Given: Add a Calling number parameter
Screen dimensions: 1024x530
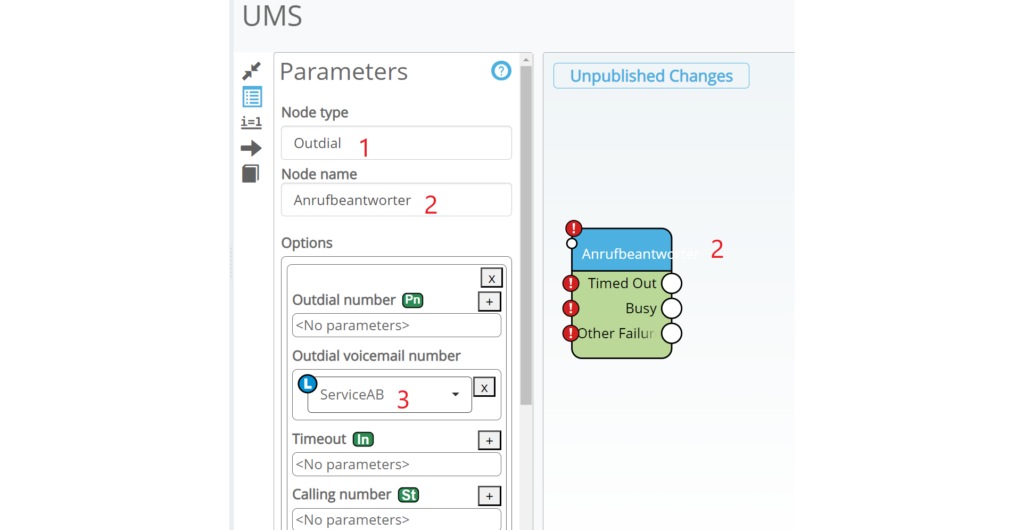Looking at the screenshot, I should [489, 496].
